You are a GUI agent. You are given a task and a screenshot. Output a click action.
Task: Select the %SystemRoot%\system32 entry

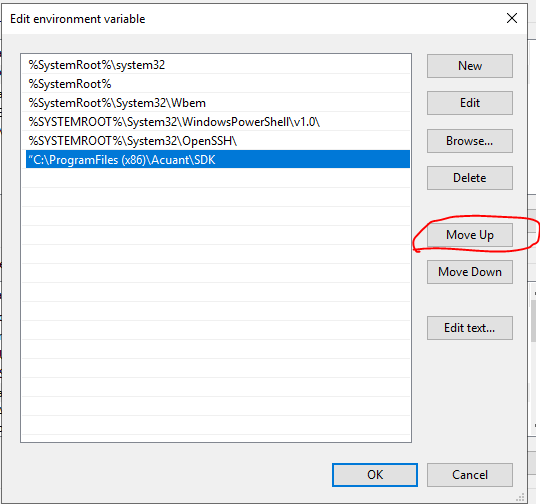coord(218,65)
